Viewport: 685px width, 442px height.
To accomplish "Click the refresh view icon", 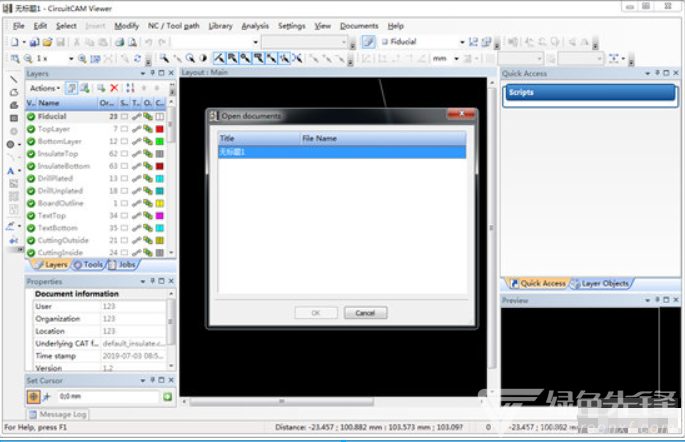I will 138,59.
